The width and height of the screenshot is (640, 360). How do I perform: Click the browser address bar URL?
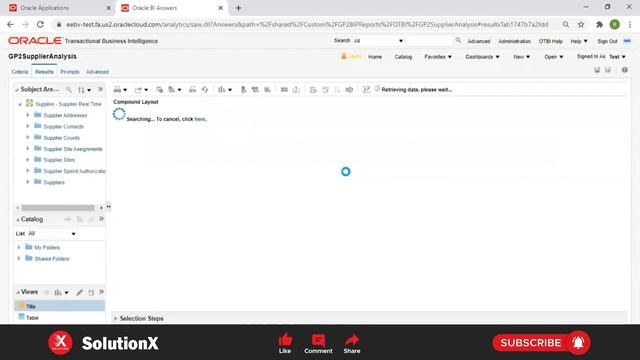(307, 24)
